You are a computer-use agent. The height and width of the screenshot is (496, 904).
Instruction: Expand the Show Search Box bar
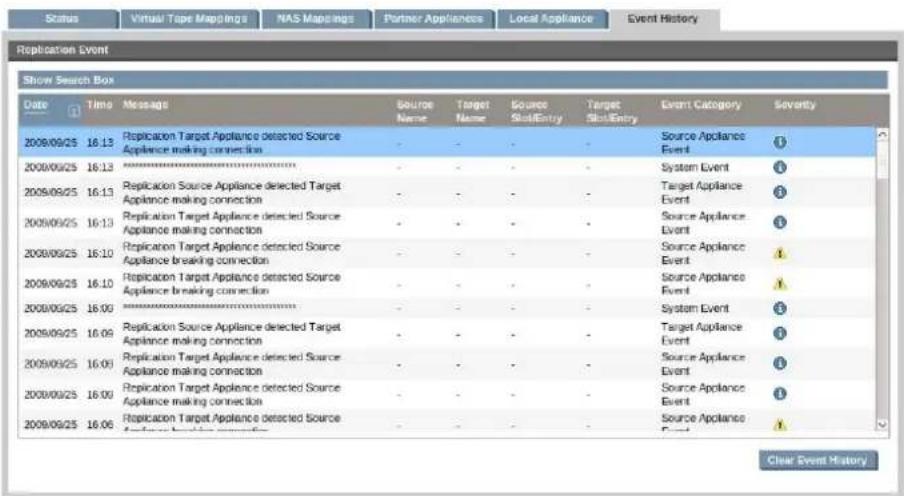pyautogui.click(x=453, y=80)
